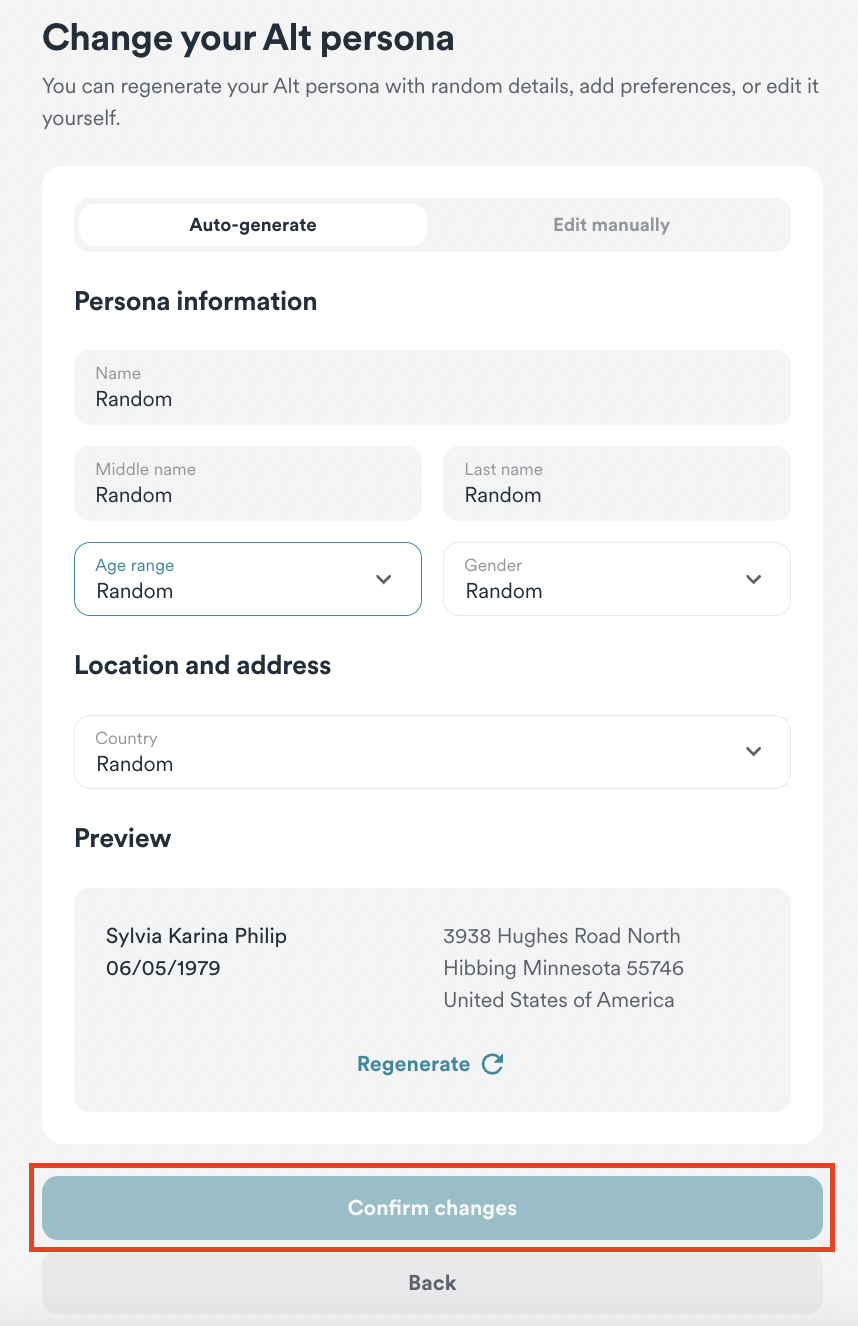This screenshot has width=858, height=1326.
Task: Click the preview birth date 06/05/1979
Action: 163,968
